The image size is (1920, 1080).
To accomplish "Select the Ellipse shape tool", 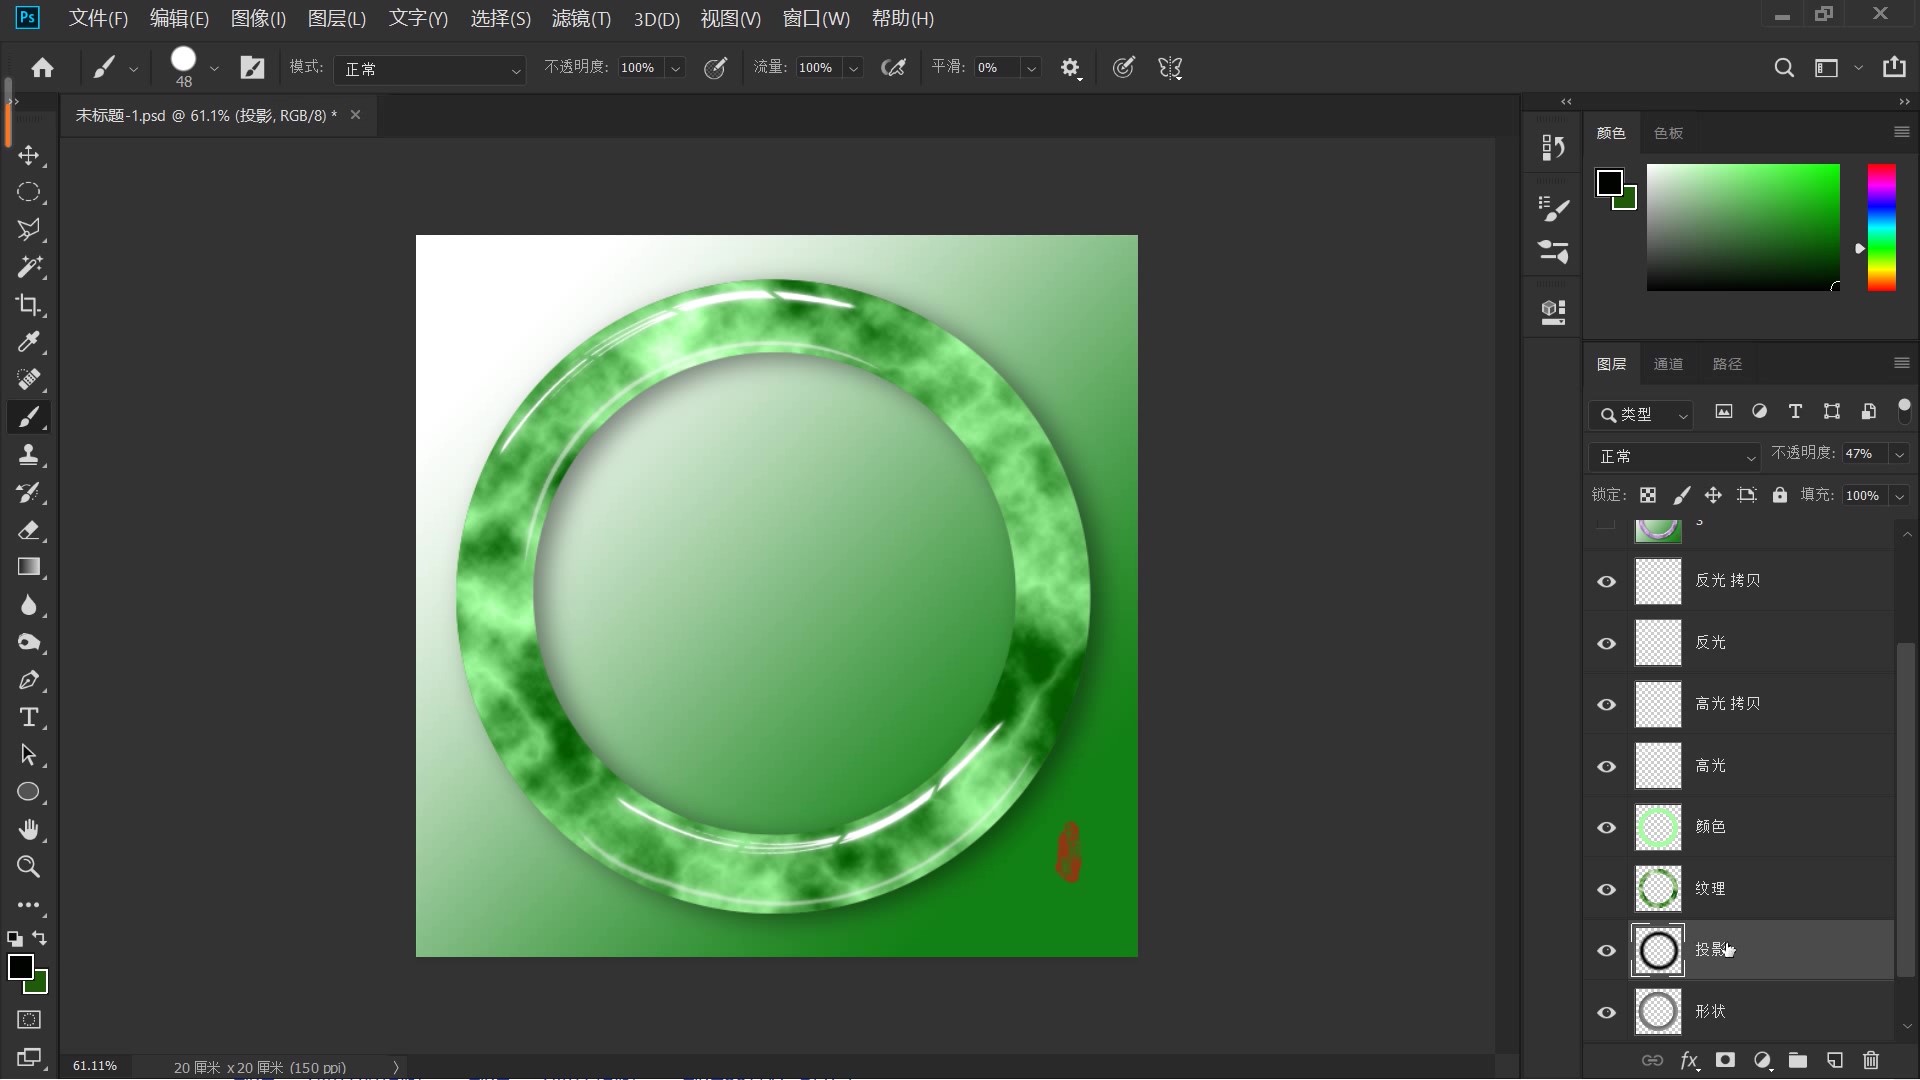I will point(29,792).
